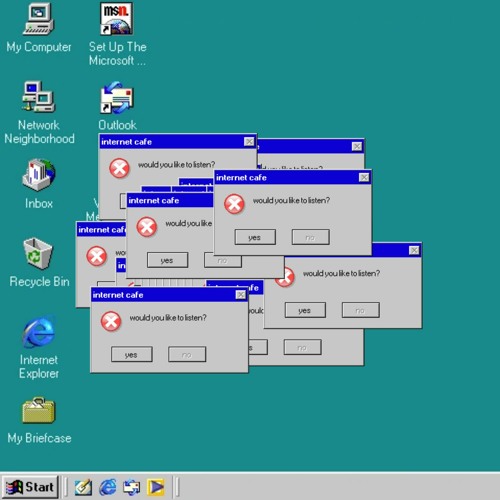Click the yellow play arrow quick launch icon
Screen dimensions: 500x500
[x=156, y=487]
